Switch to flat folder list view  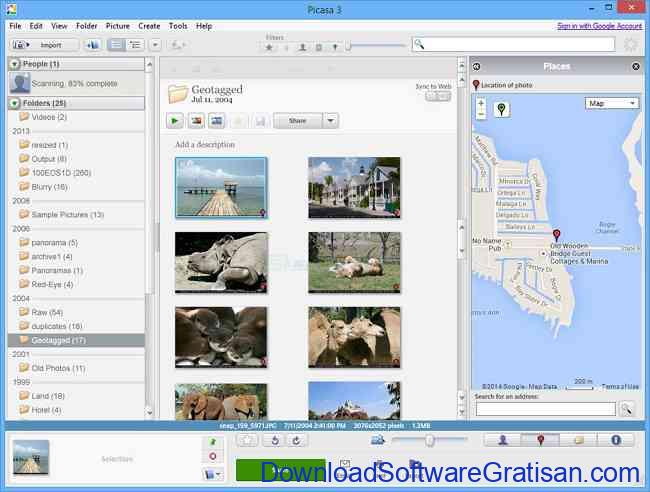116,44
